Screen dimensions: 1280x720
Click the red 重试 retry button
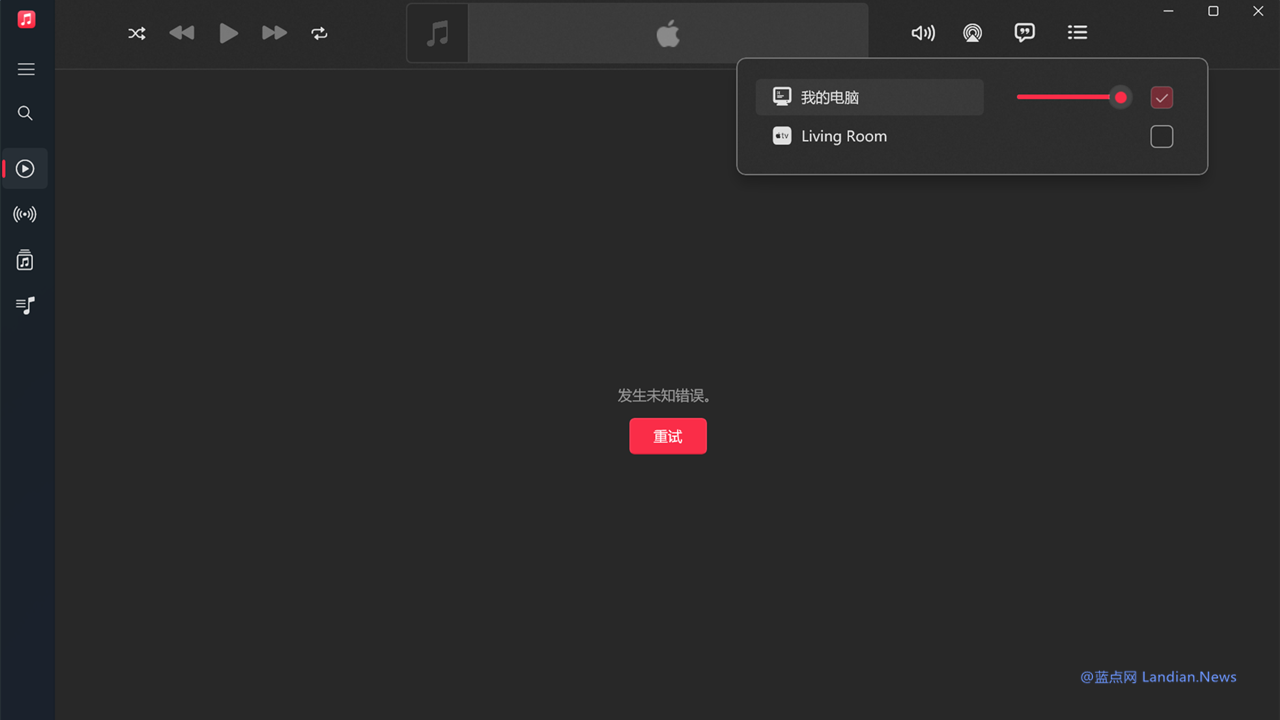[667, 436]
